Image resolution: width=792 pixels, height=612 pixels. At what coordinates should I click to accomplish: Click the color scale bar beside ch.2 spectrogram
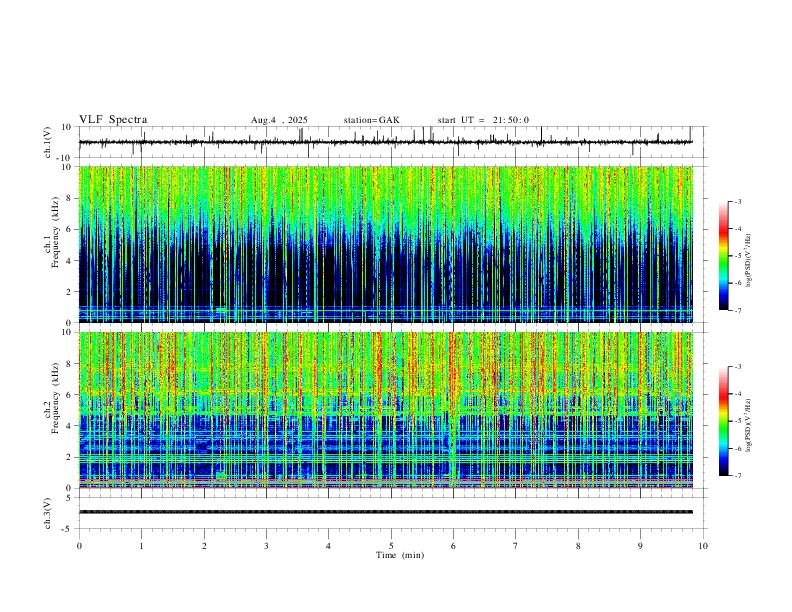(x=723, y=421)
